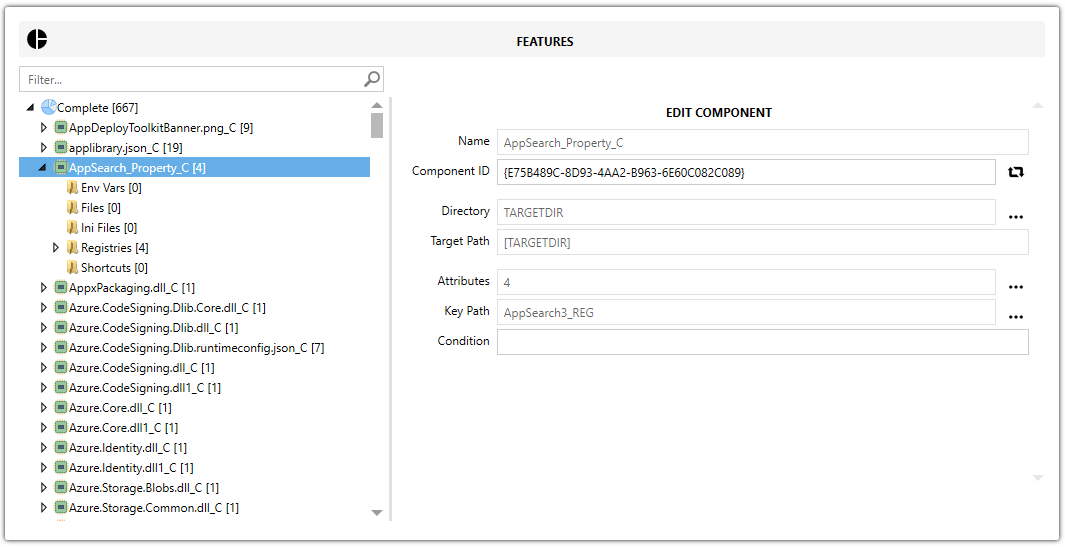Collapse the AppSearch_Property_C node

[43, 168]
